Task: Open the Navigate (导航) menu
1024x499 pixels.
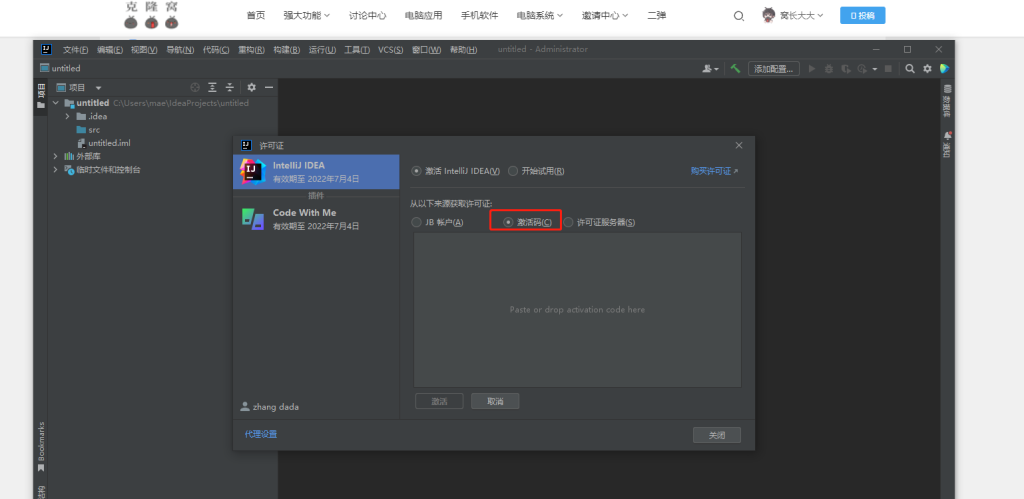Action: coord(180,50)
